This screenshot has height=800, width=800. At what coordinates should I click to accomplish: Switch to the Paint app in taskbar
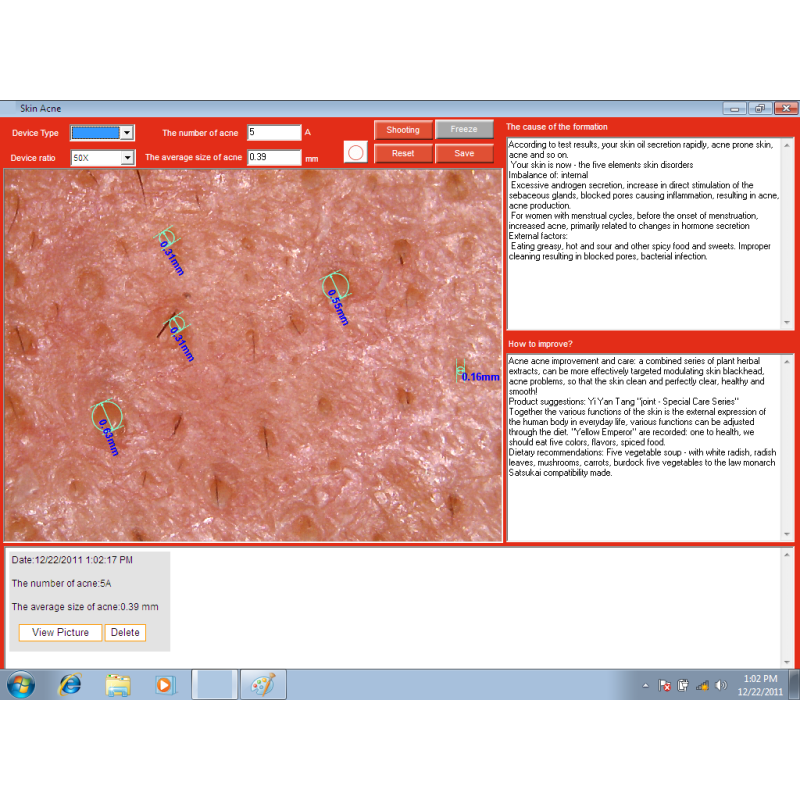pos(263,685)
